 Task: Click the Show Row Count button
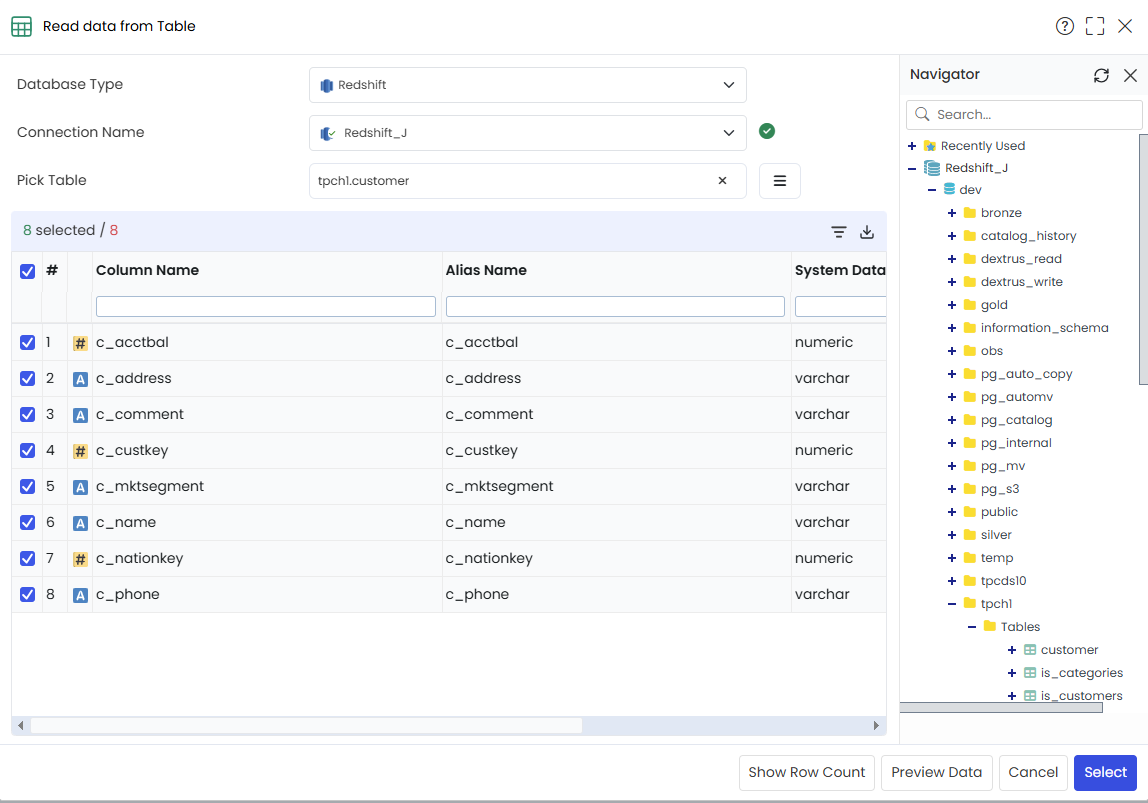tap(807, 773)
